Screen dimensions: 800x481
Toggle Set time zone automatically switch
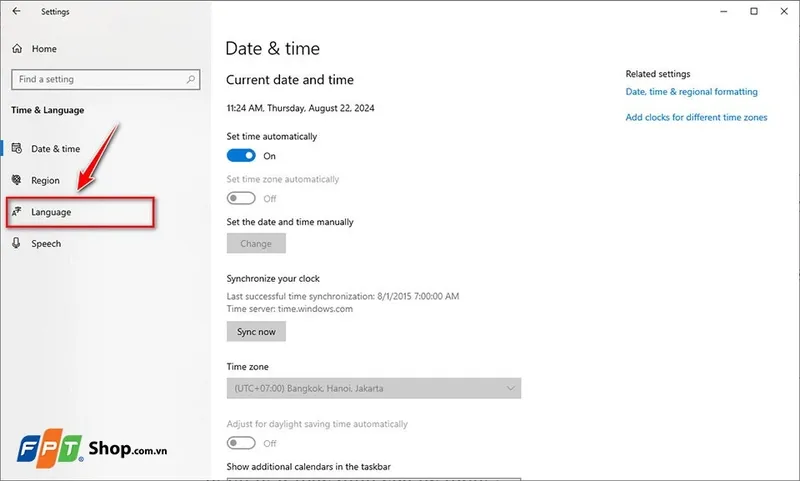point(241,199)
